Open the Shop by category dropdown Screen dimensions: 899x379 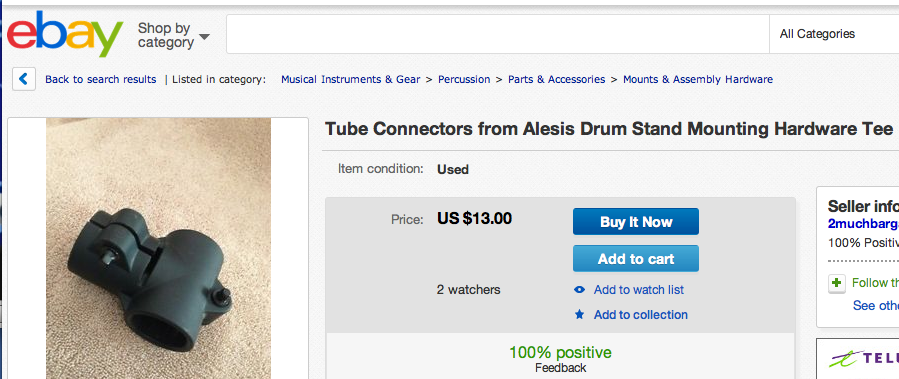point(173,35)
